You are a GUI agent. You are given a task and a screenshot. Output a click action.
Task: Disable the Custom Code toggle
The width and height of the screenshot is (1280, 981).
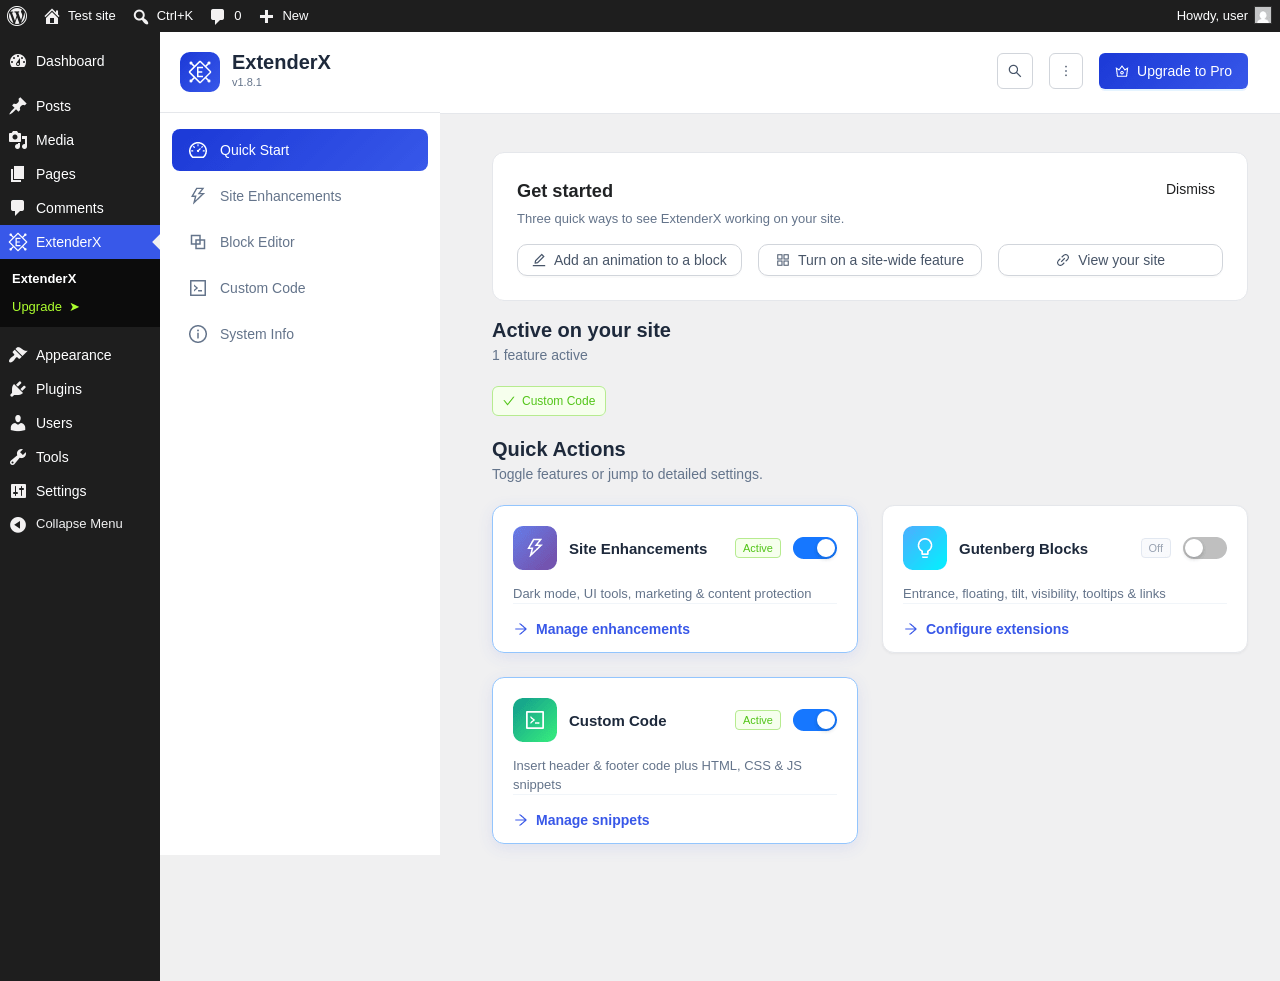[815, 720]
